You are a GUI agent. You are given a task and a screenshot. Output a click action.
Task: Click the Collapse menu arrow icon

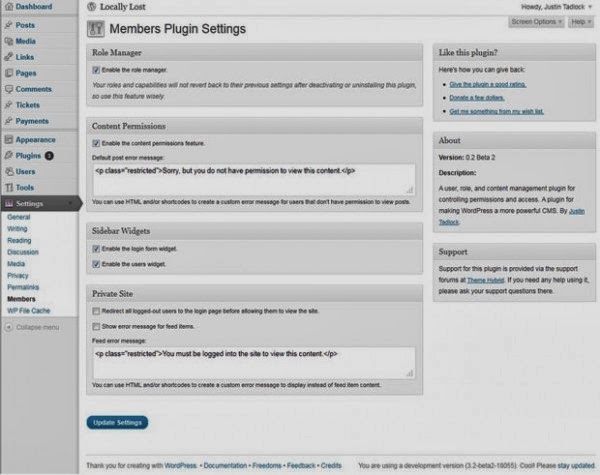click(9, 327)
